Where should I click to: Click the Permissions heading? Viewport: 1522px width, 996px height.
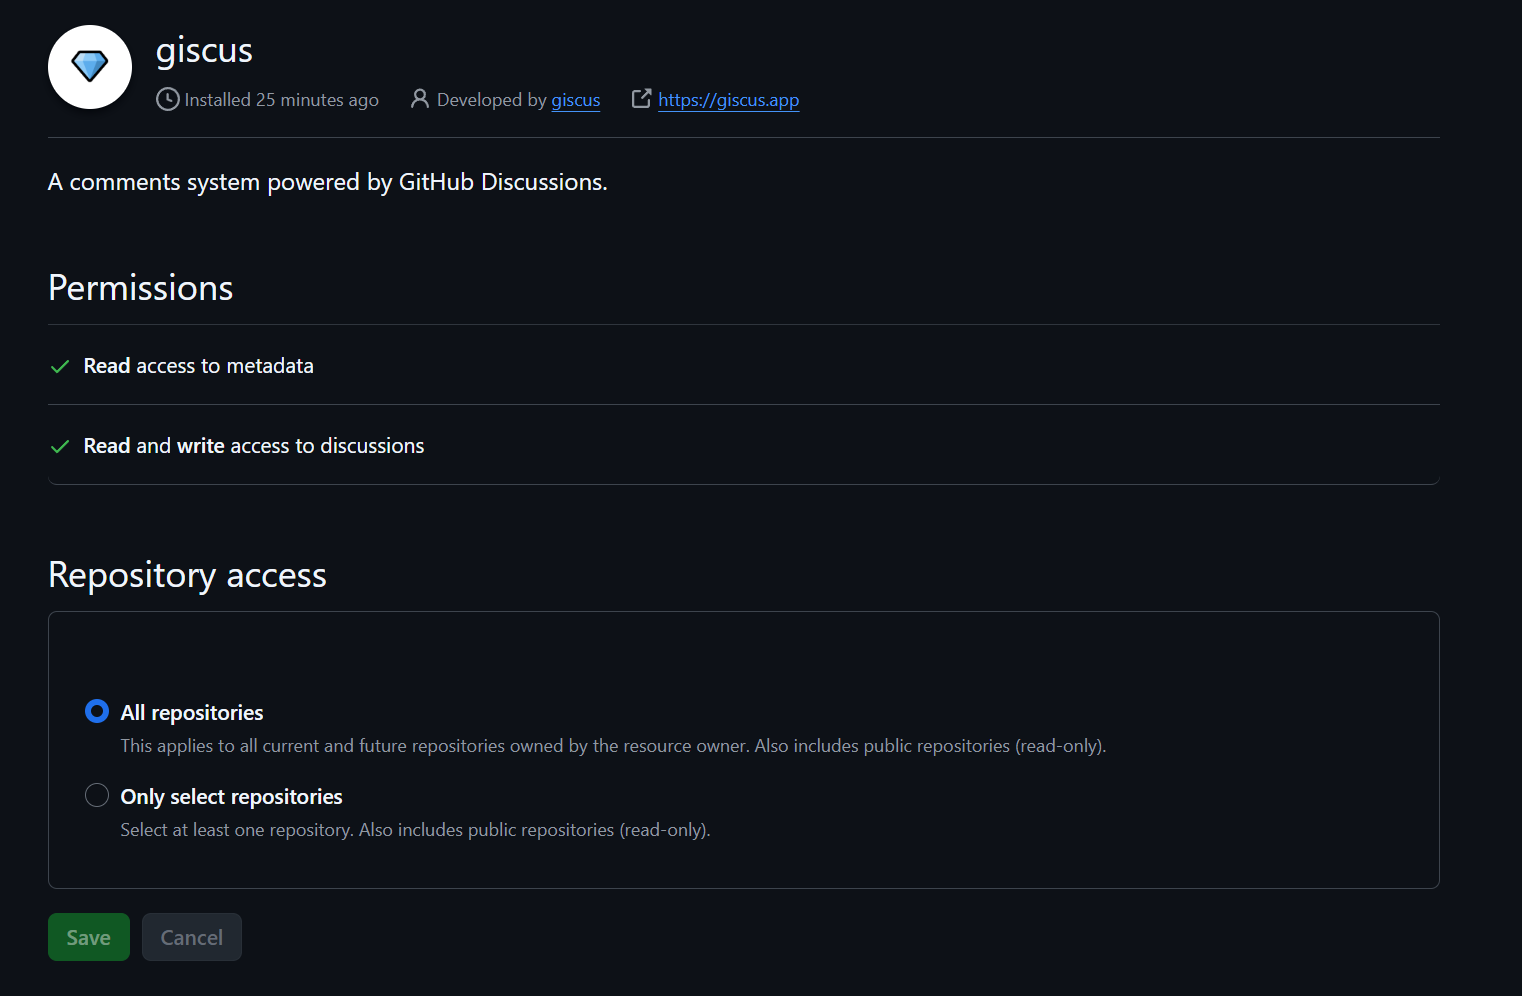[141, 288]
